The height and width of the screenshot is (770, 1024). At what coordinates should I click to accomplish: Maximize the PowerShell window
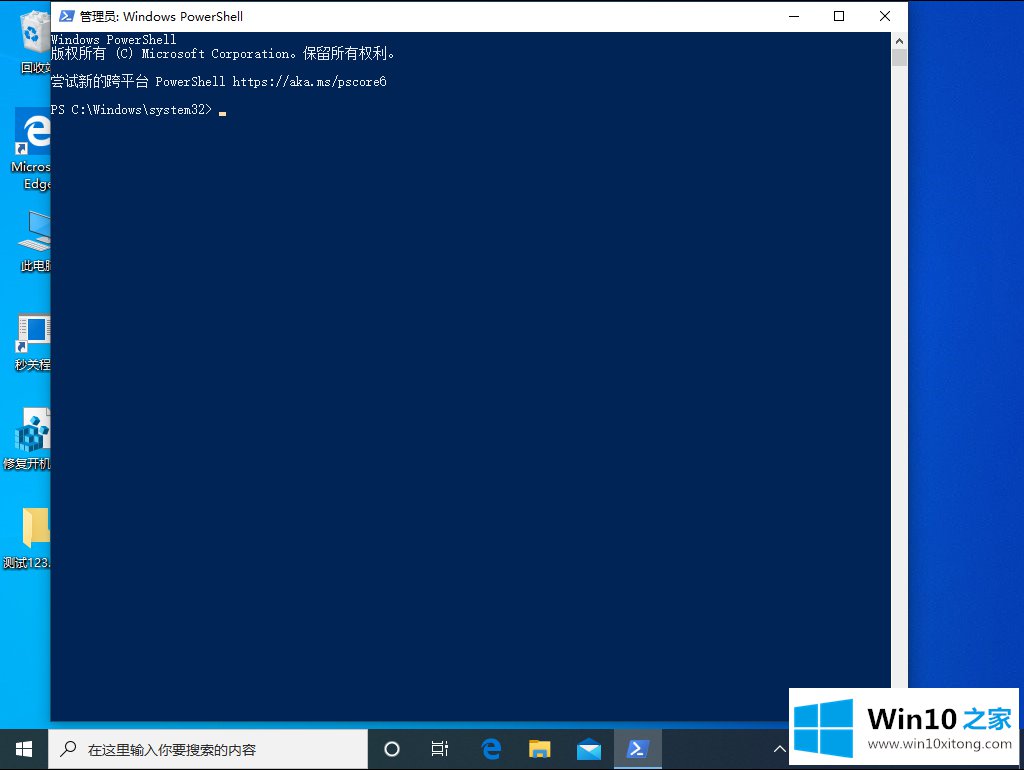click(x=839, y=16)
